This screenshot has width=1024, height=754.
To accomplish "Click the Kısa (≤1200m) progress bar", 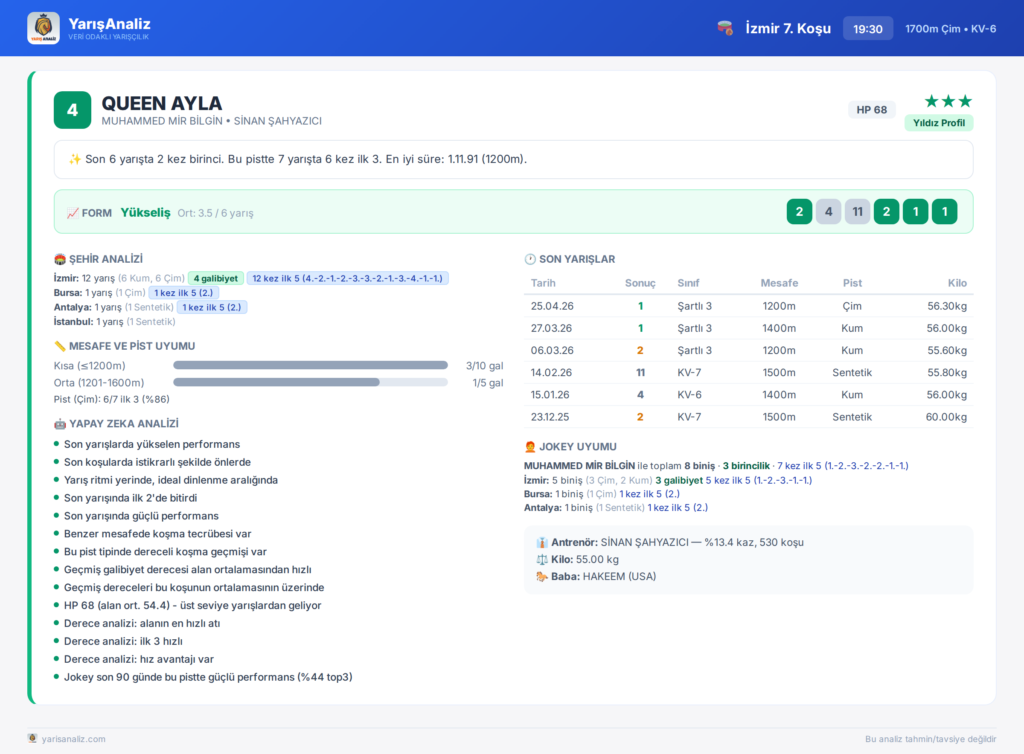I will [310, 366].
